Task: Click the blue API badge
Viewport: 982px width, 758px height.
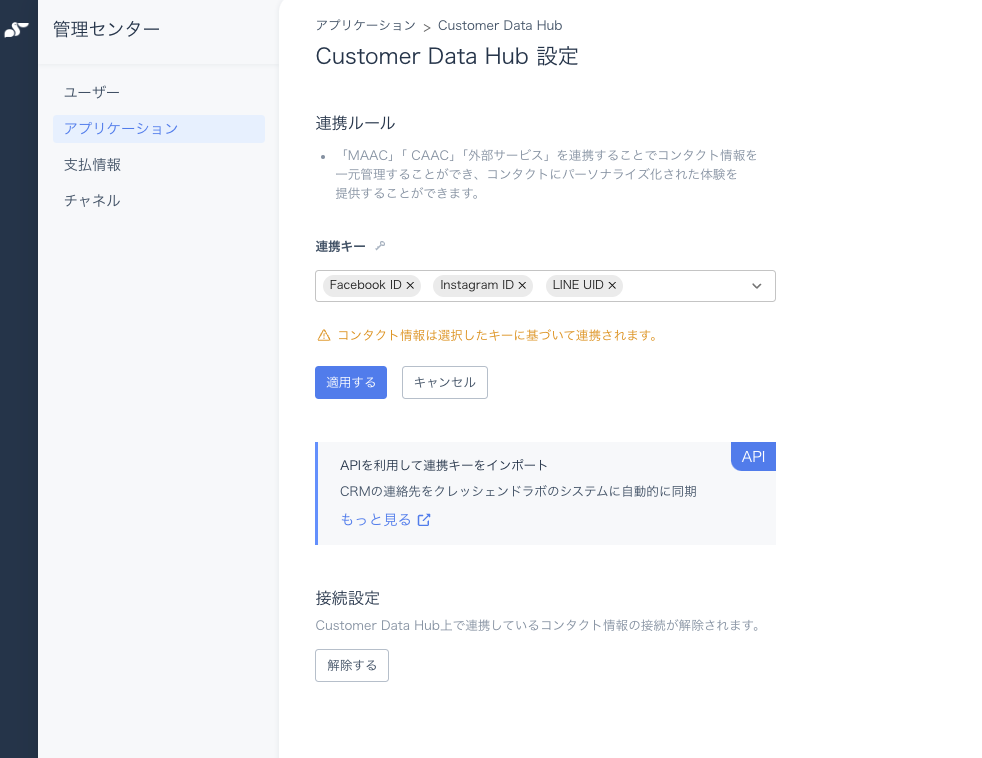Action: (753, 457)
